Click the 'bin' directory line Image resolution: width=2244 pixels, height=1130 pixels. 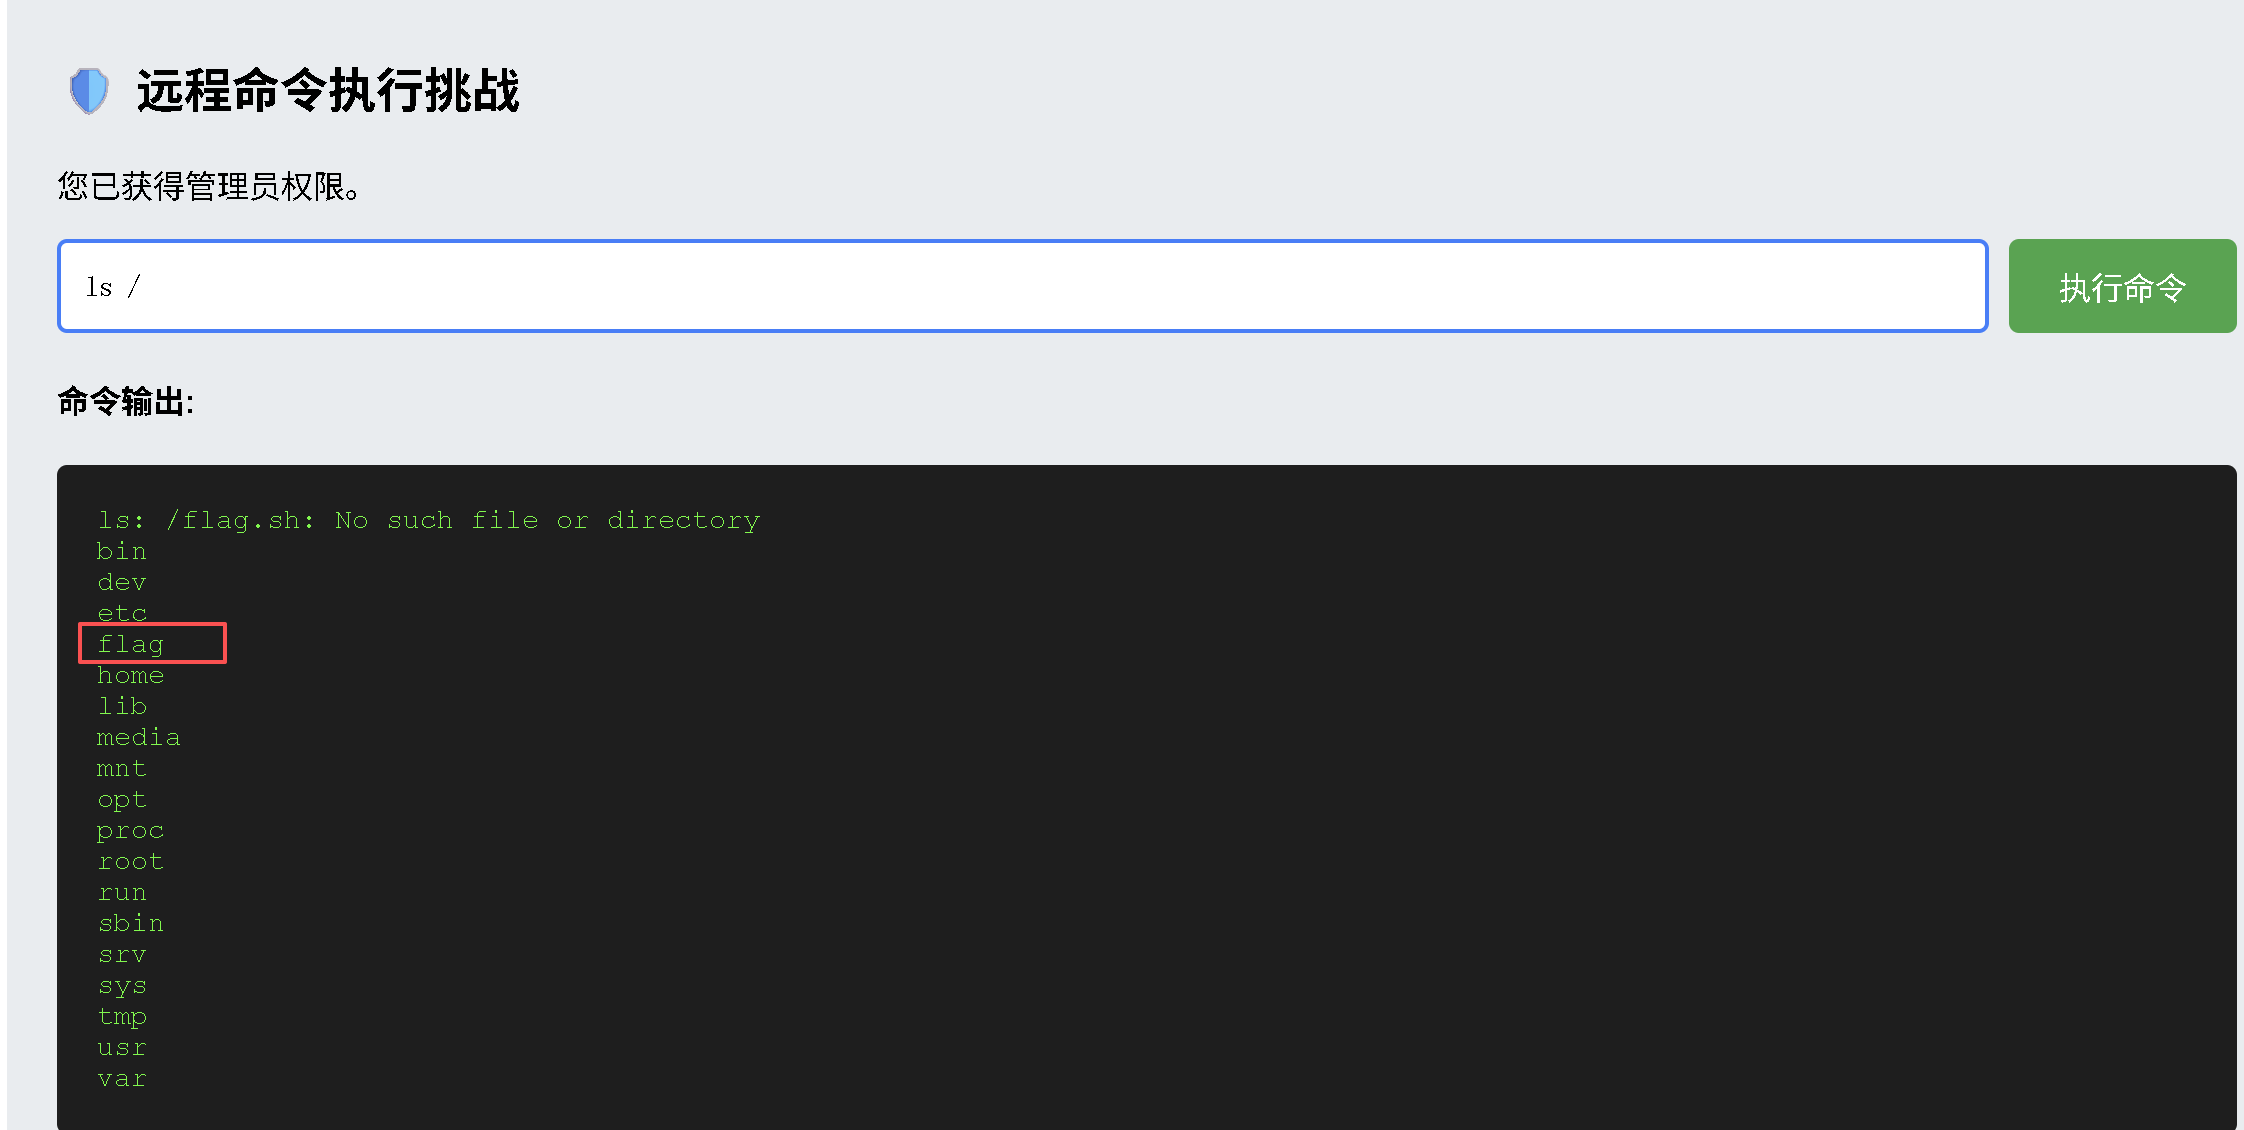pyautogui.click(x=122, y=551)
